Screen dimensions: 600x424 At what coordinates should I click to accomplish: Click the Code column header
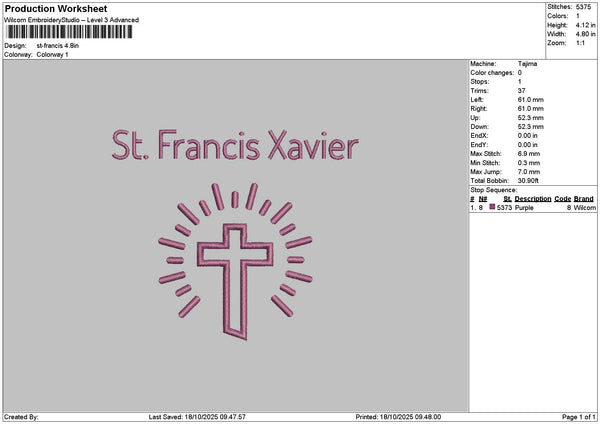pyautogui.click(x=562, y=198)
